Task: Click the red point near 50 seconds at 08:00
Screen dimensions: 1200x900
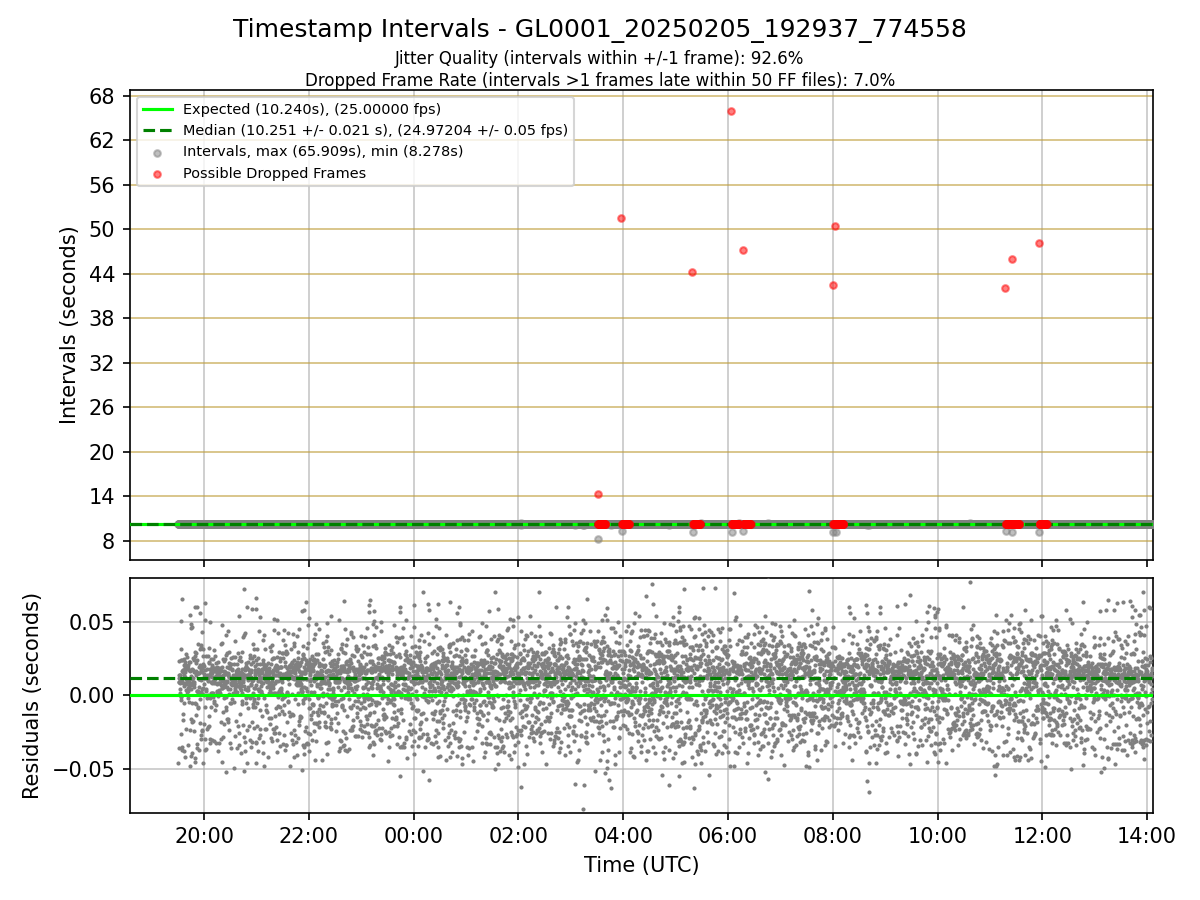Action: 835,226
